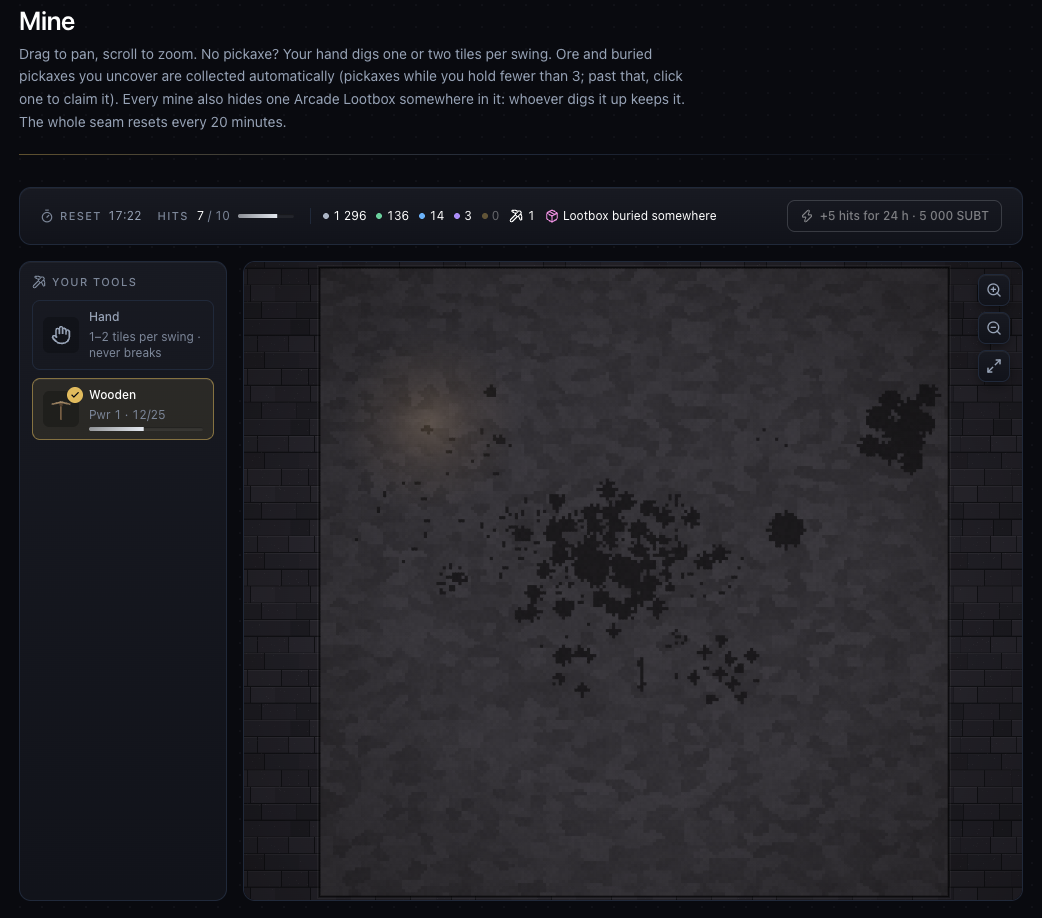Click the Wooden pickaxe durability bar
Viewport: 1042px width, 918px height.
pyautogui.click(x=146, y=429)
